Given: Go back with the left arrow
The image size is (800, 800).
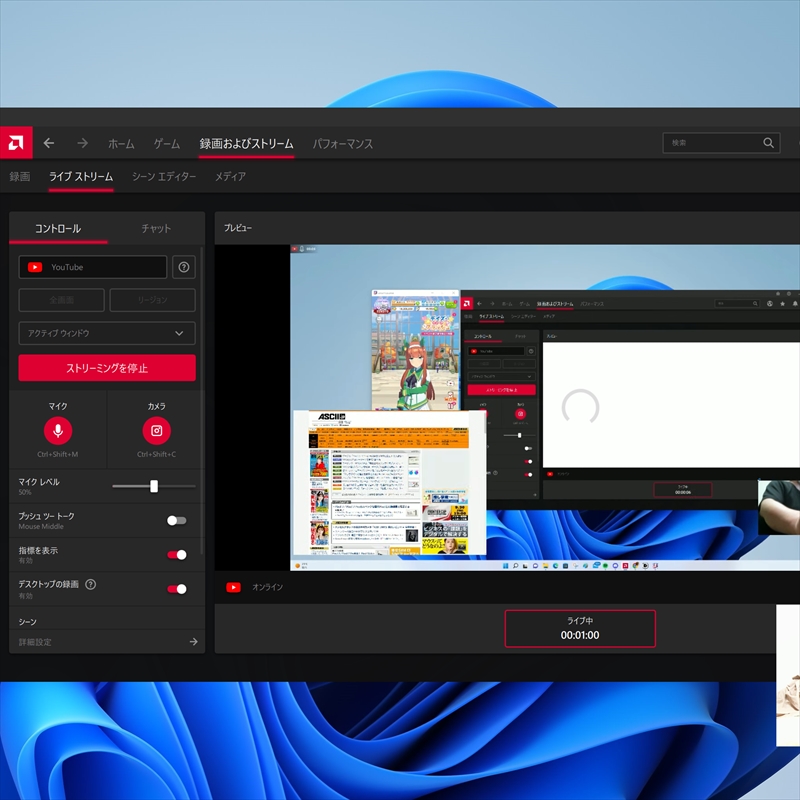Looking at the screenshot, I should point(49,143).
